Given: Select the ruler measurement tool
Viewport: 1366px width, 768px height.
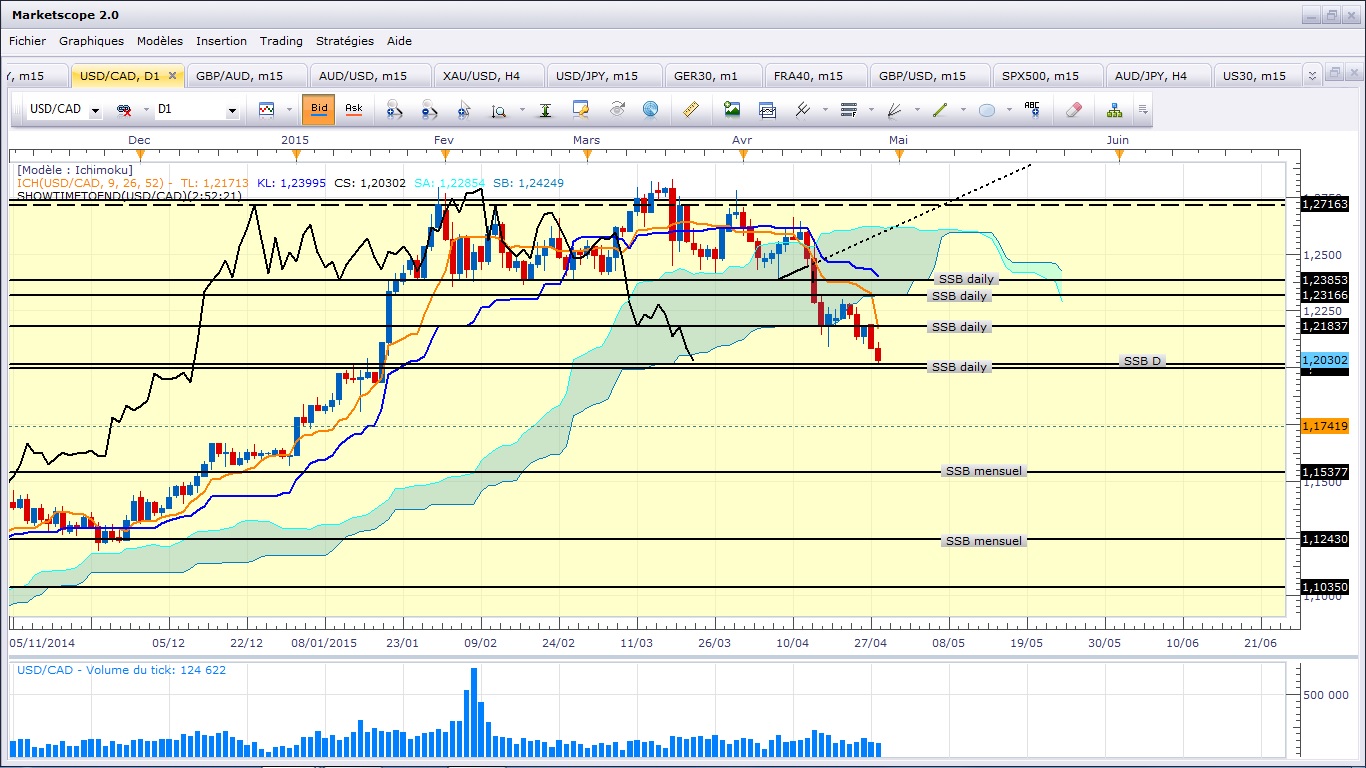Looking at the screenshot, I should (x=690, y=110).
